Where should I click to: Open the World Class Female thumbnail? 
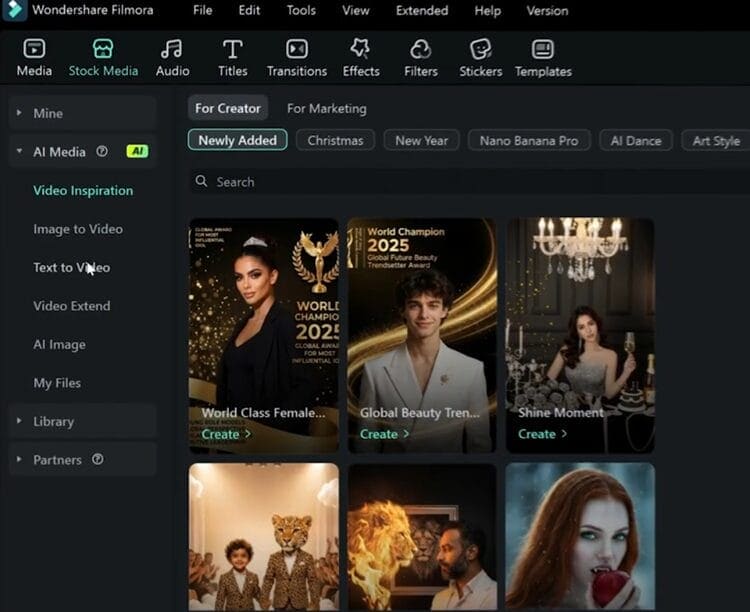tap(264, 335)
